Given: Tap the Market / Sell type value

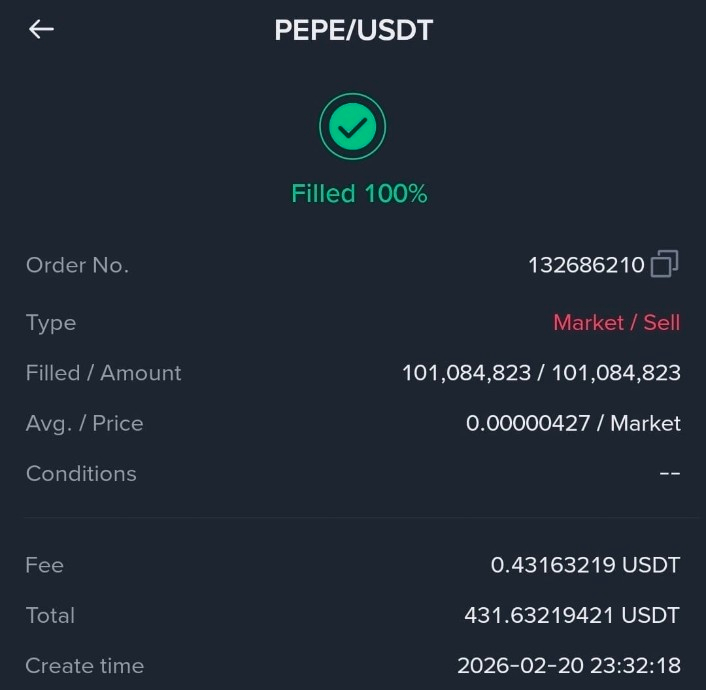Looking at the screenshot, I should pyautogui.click(x=616, y=322).
